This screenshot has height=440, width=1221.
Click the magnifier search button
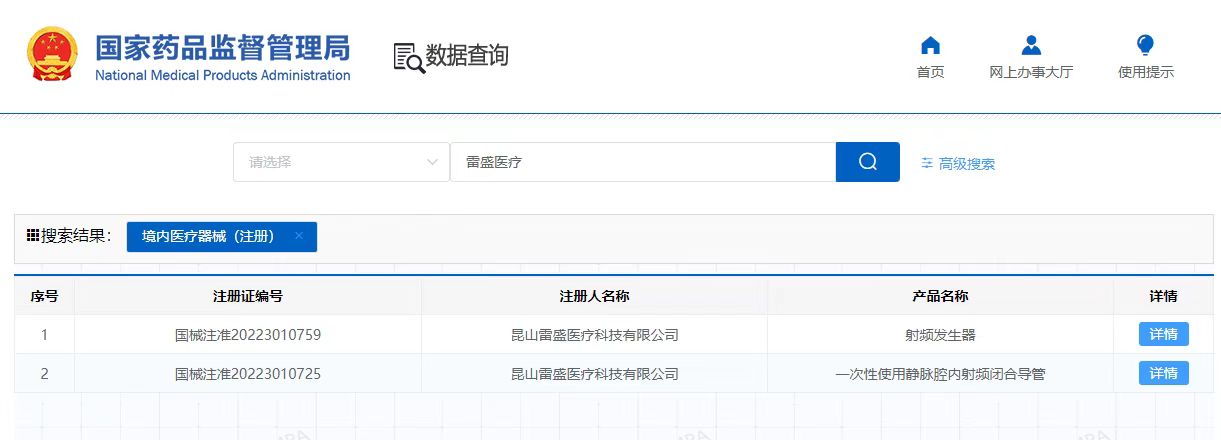[x=868, y=162]
